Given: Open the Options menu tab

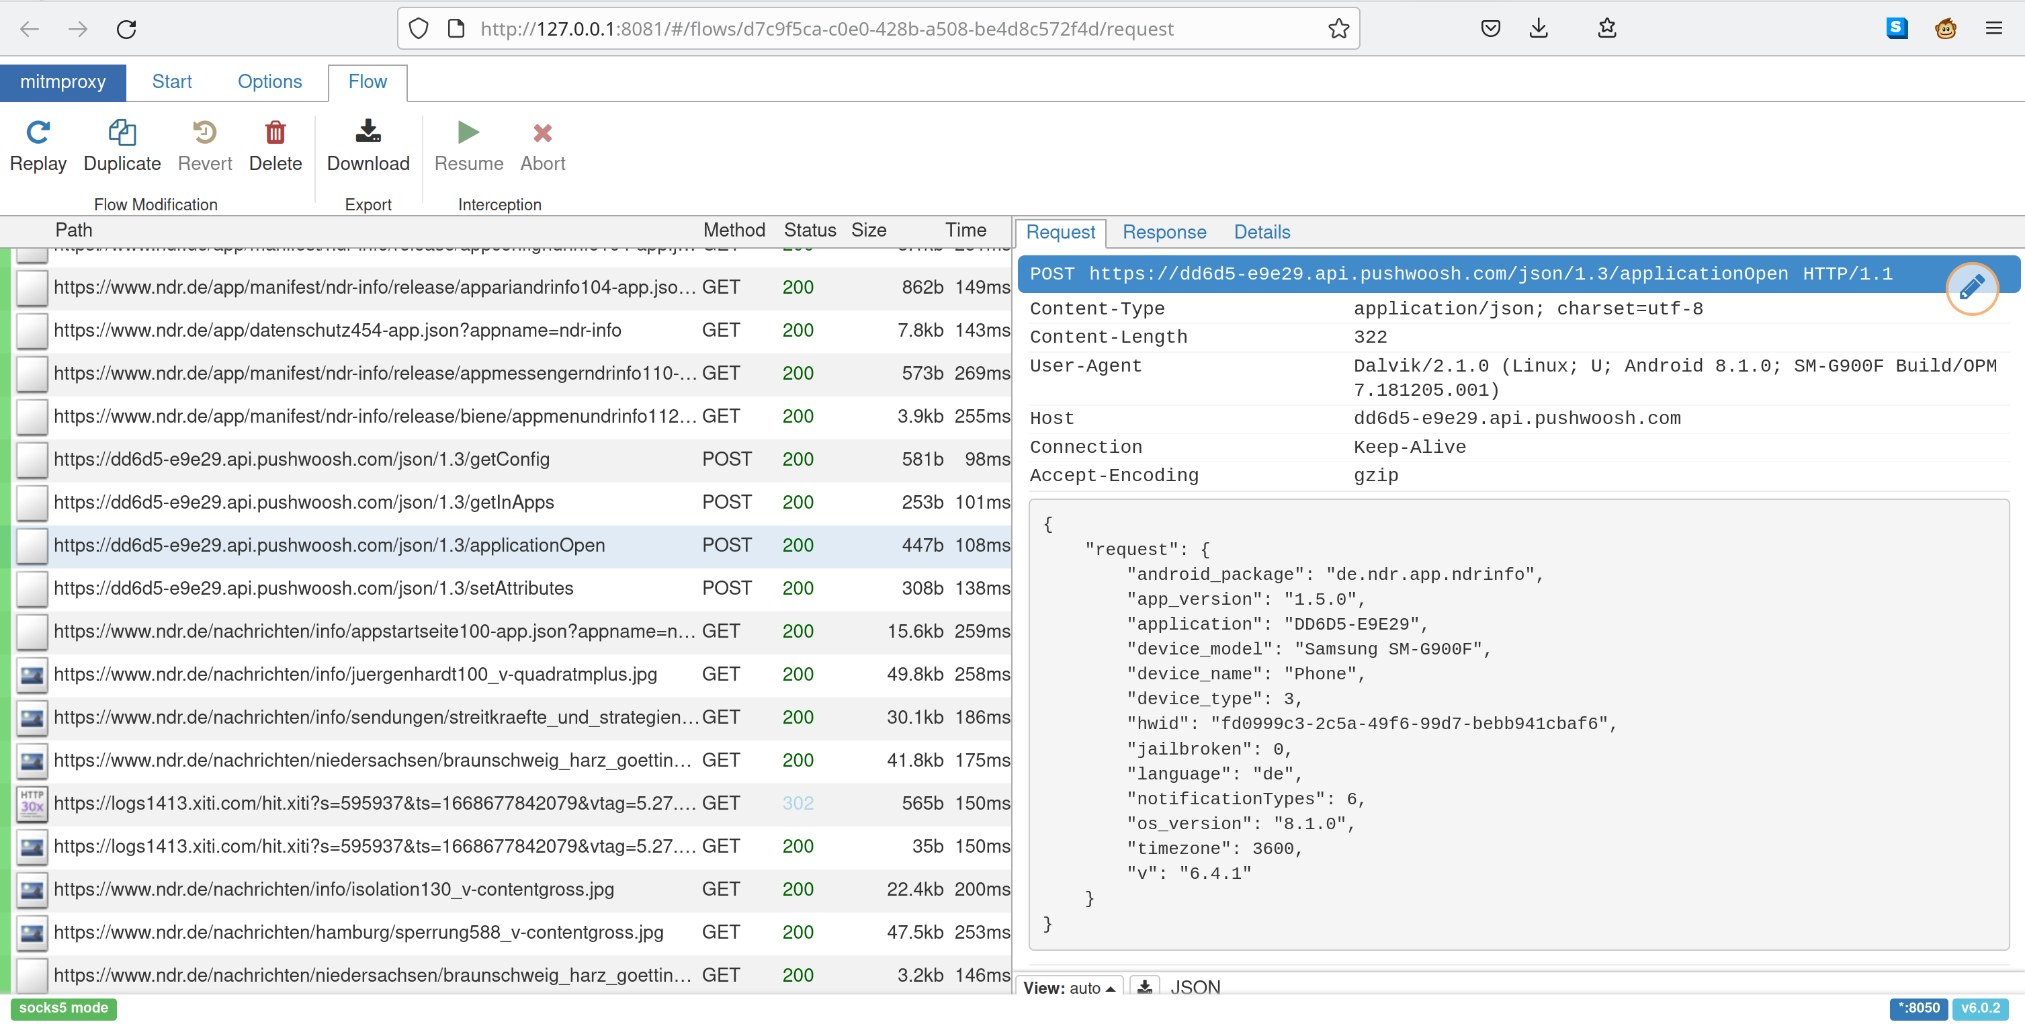Looking at the screenshot, I should pyautogui.click(x=269, y=82).
